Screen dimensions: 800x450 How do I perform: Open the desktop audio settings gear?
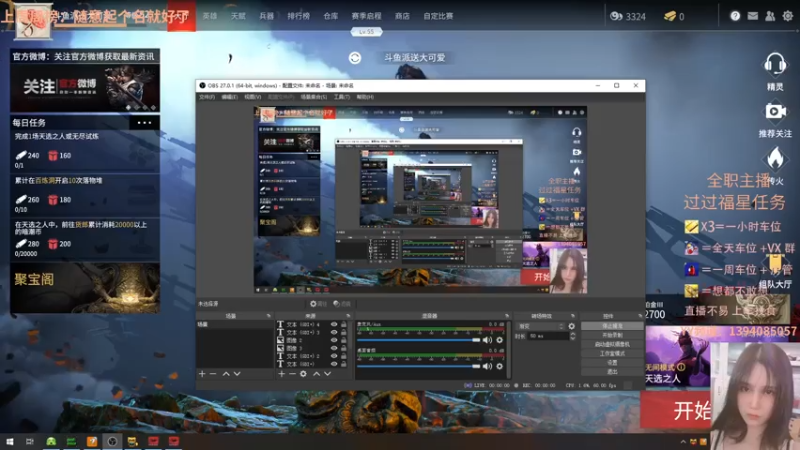pyautogui.click(x=499, y=366)
